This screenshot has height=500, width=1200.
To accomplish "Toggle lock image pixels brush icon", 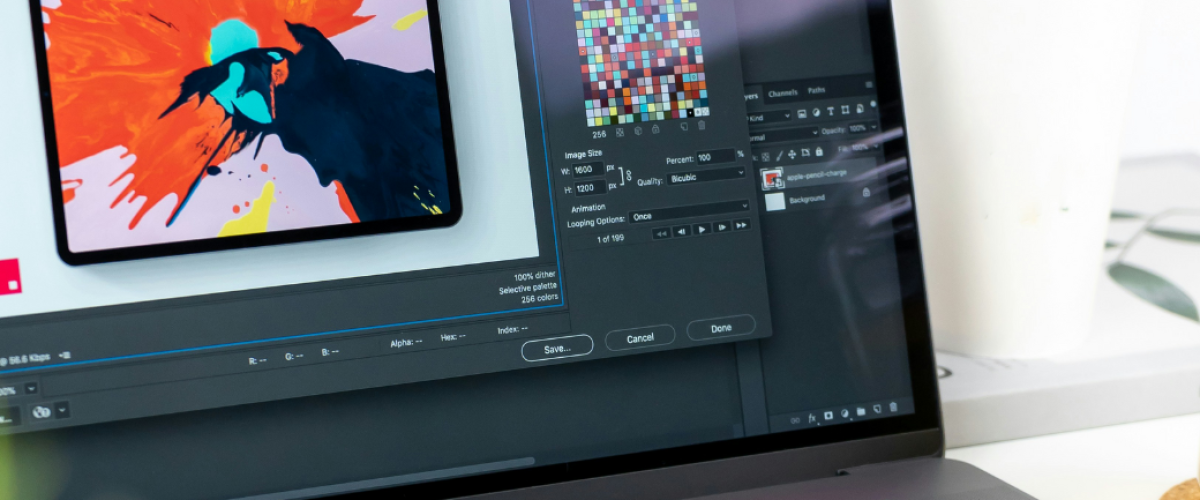I will (778, 156).
